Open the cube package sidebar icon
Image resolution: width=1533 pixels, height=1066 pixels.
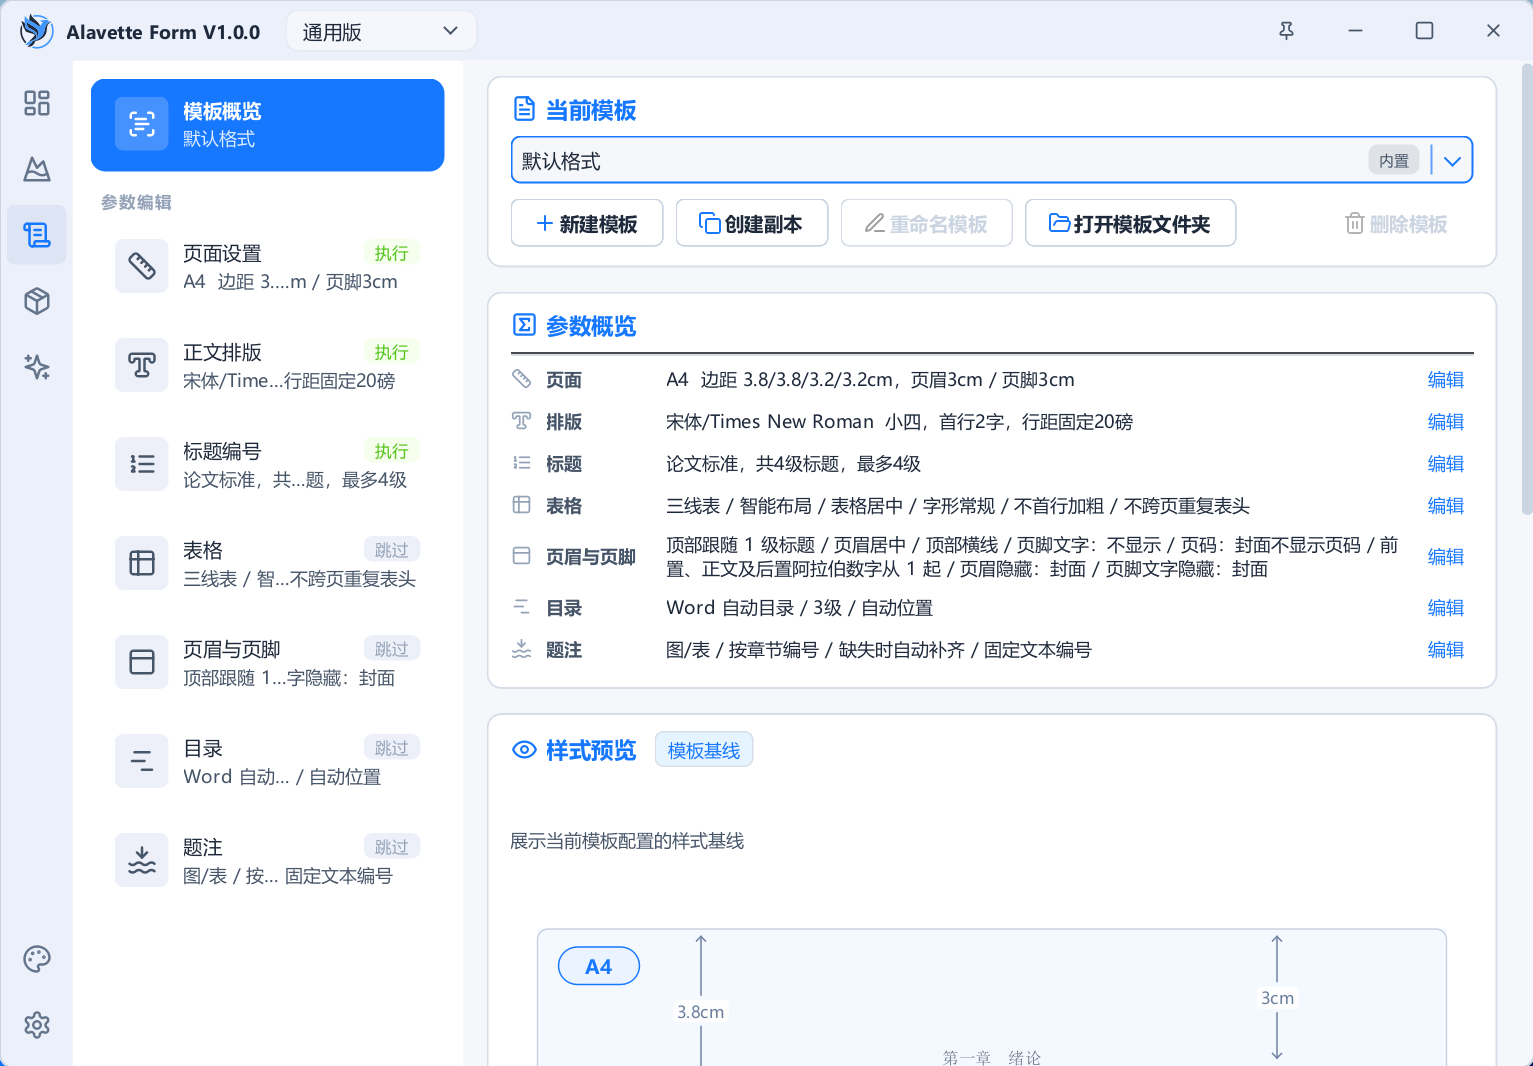(37, 301)
